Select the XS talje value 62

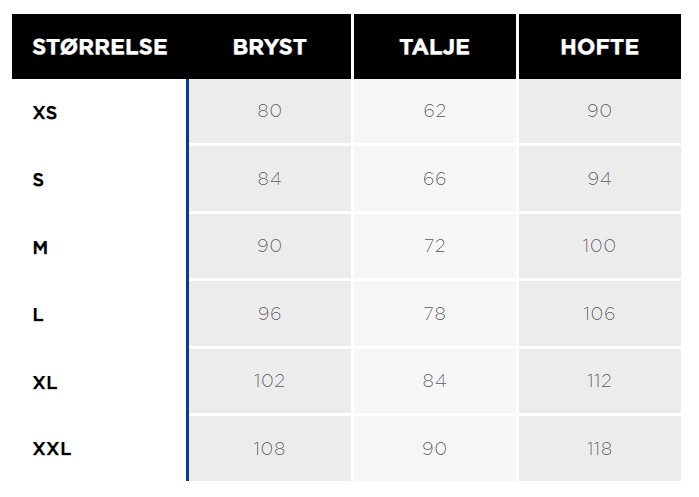[x=435, y=111]
